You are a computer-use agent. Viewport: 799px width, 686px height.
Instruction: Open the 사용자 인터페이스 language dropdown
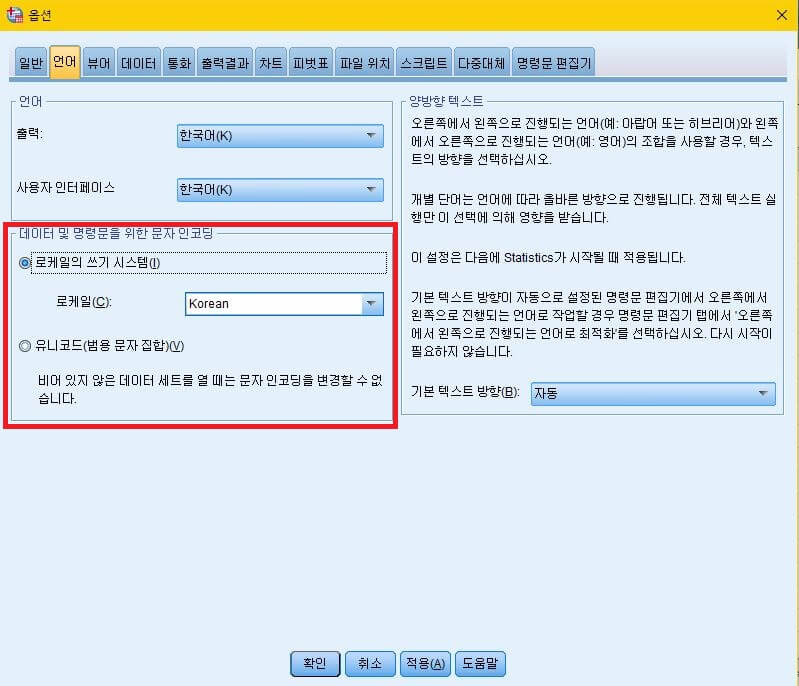coord(280,190)
